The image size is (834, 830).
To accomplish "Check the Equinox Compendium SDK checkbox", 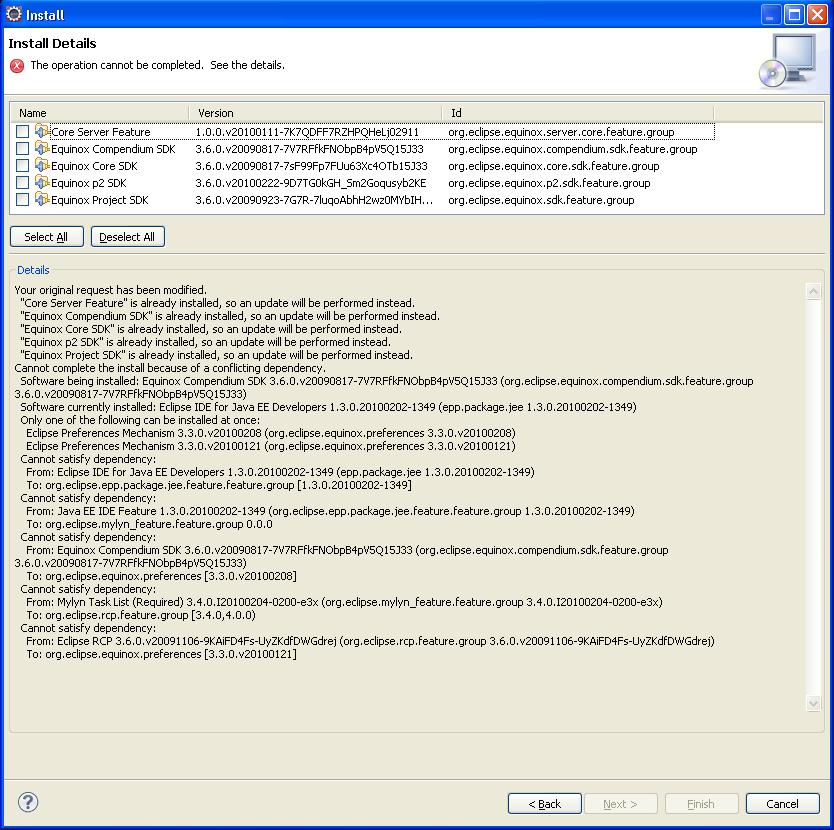I will 22,148.
